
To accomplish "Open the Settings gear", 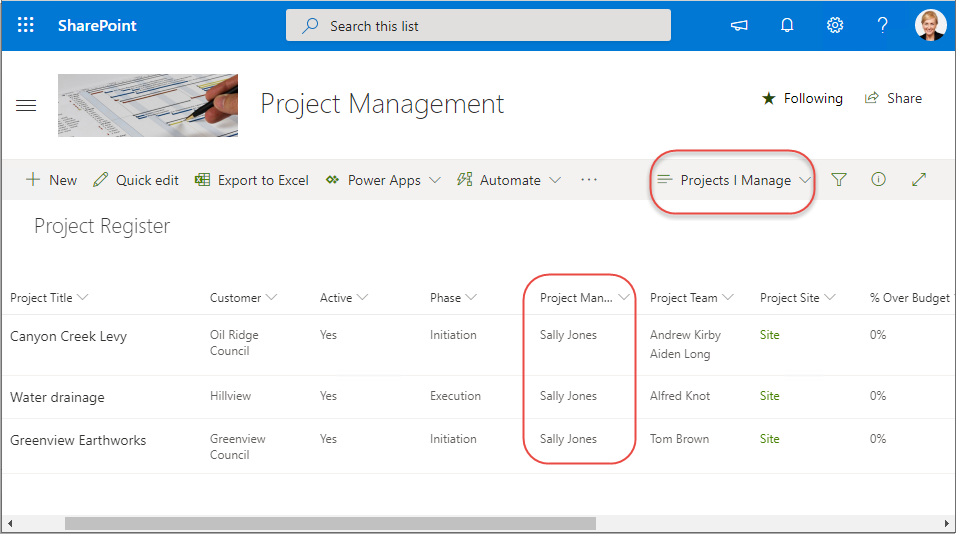I will click(835, 25).
